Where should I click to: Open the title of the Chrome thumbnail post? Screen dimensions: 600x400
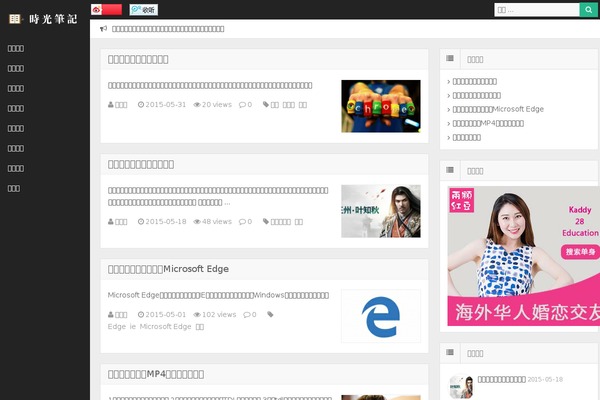click(x=138, y=59)
